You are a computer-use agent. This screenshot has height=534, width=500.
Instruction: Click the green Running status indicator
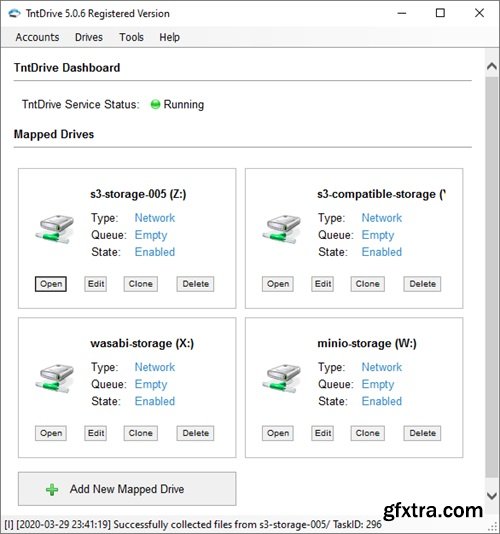[x=155, y=105]
